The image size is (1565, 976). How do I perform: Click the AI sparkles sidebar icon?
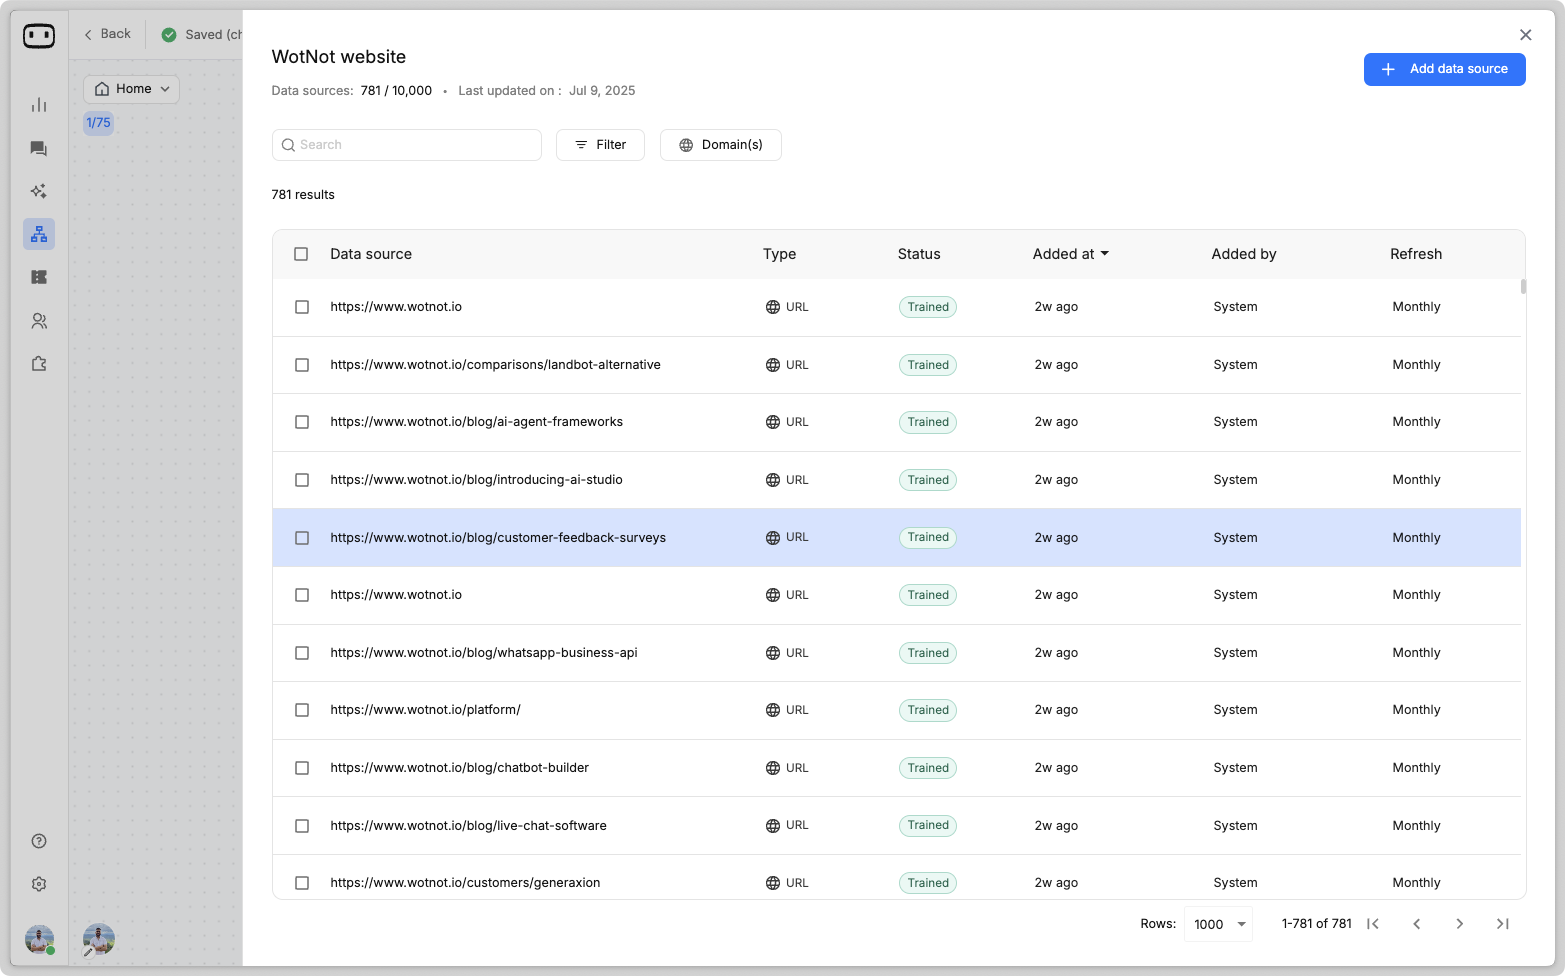click(x=39, y=191)
